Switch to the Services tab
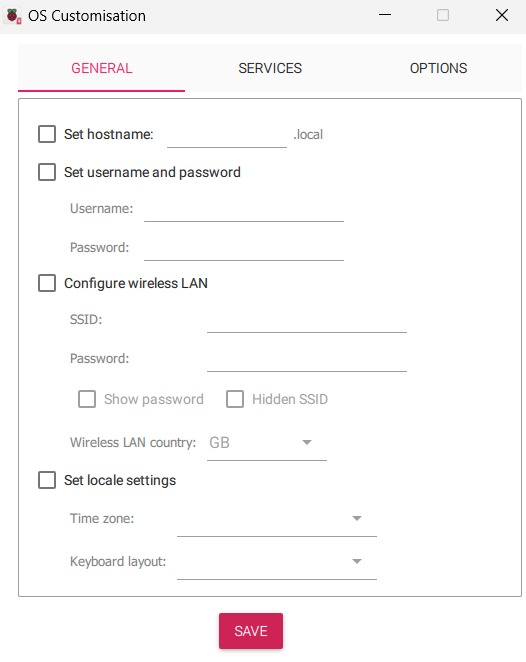Viewport: 526px width, 662px height. [x=270, y=68]
